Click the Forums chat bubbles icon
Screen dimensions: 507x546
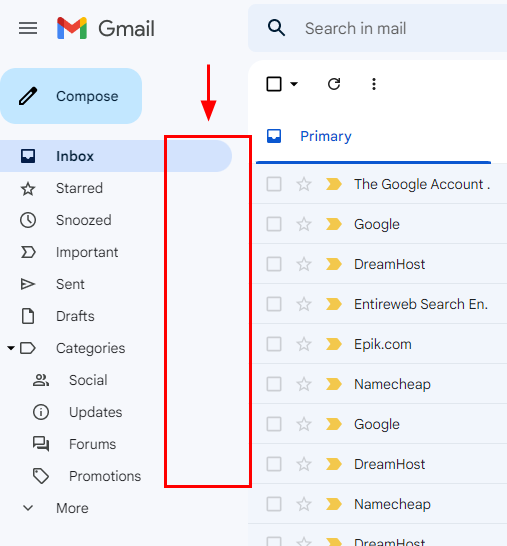click(x=41, y=444)
